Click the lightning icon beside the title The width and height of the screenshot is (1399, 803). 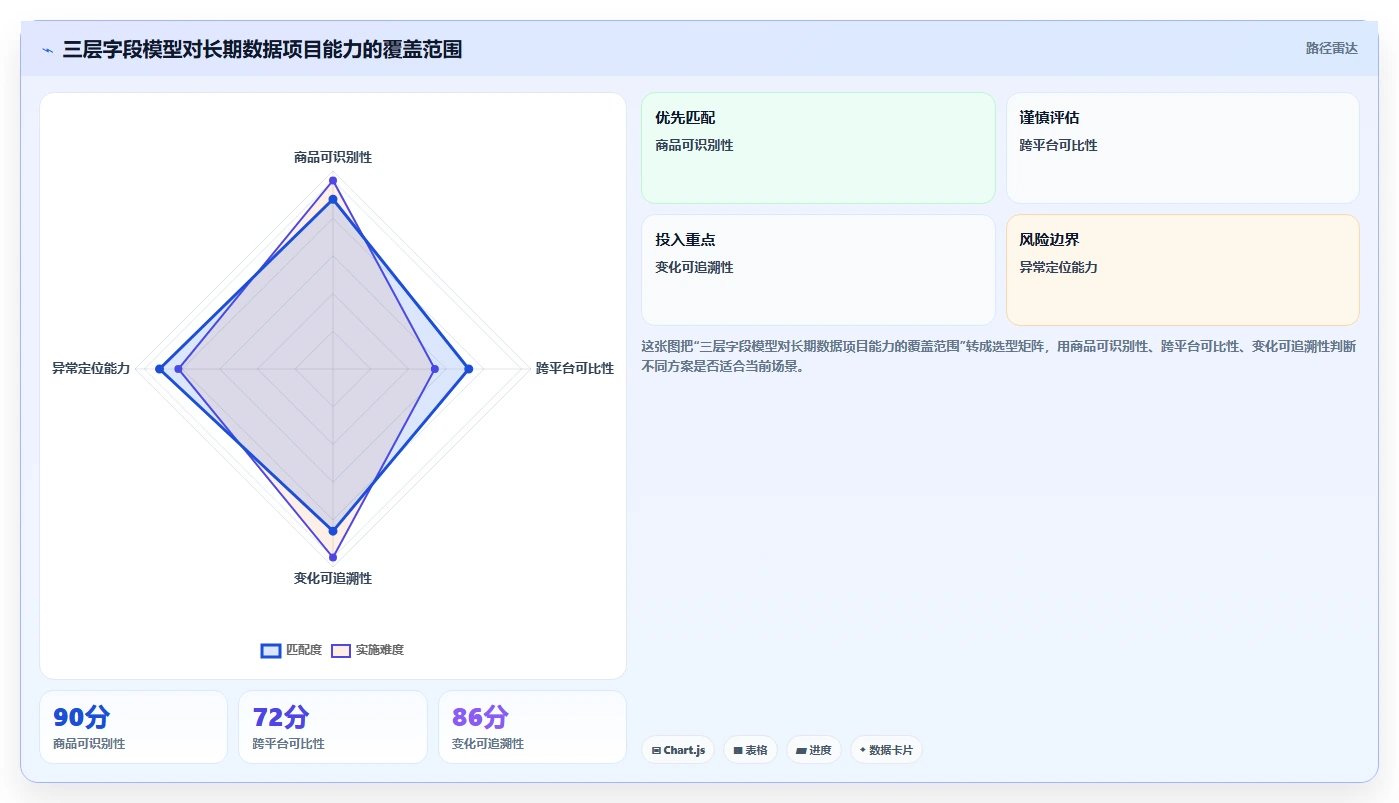coord(47,50)
